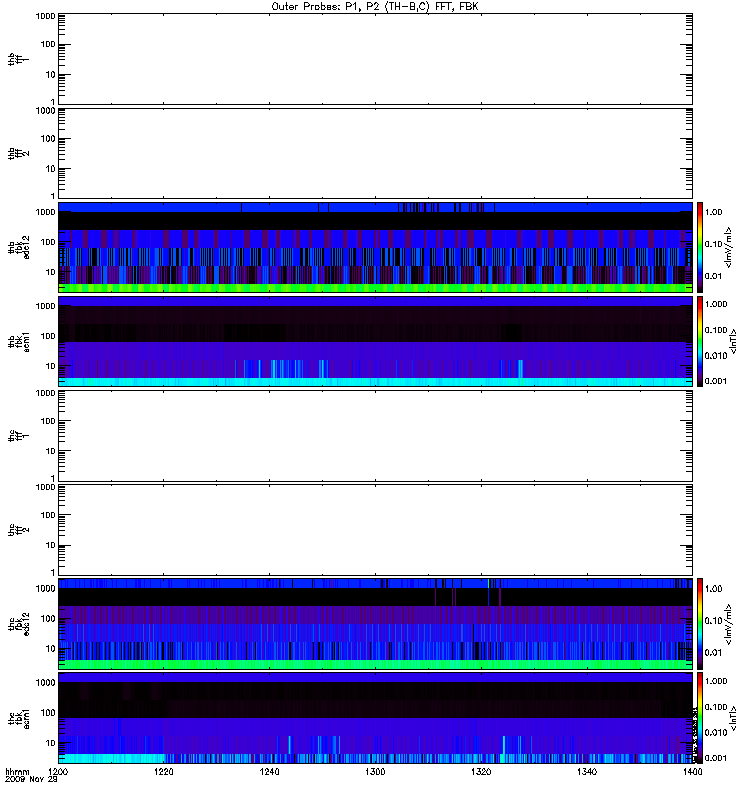Screen dimensions: 750x800
Task: Click the 'thb fbk scm1' y-axis label
Action: coord(18,342)
